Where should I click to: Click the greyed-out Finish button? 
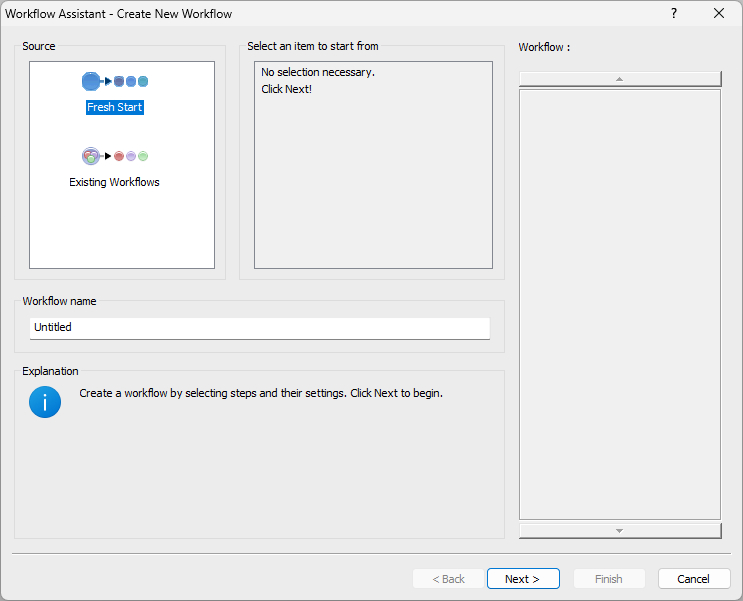(x=608, y=579)
